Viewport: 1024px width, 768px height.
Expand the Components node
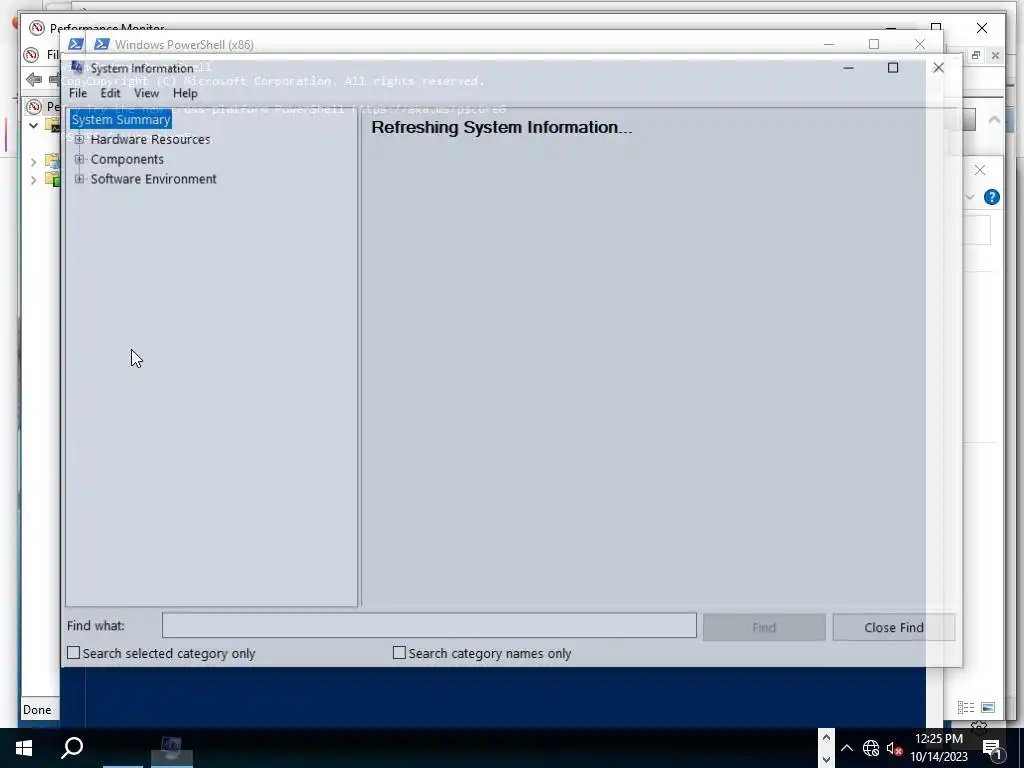[80, 159]
